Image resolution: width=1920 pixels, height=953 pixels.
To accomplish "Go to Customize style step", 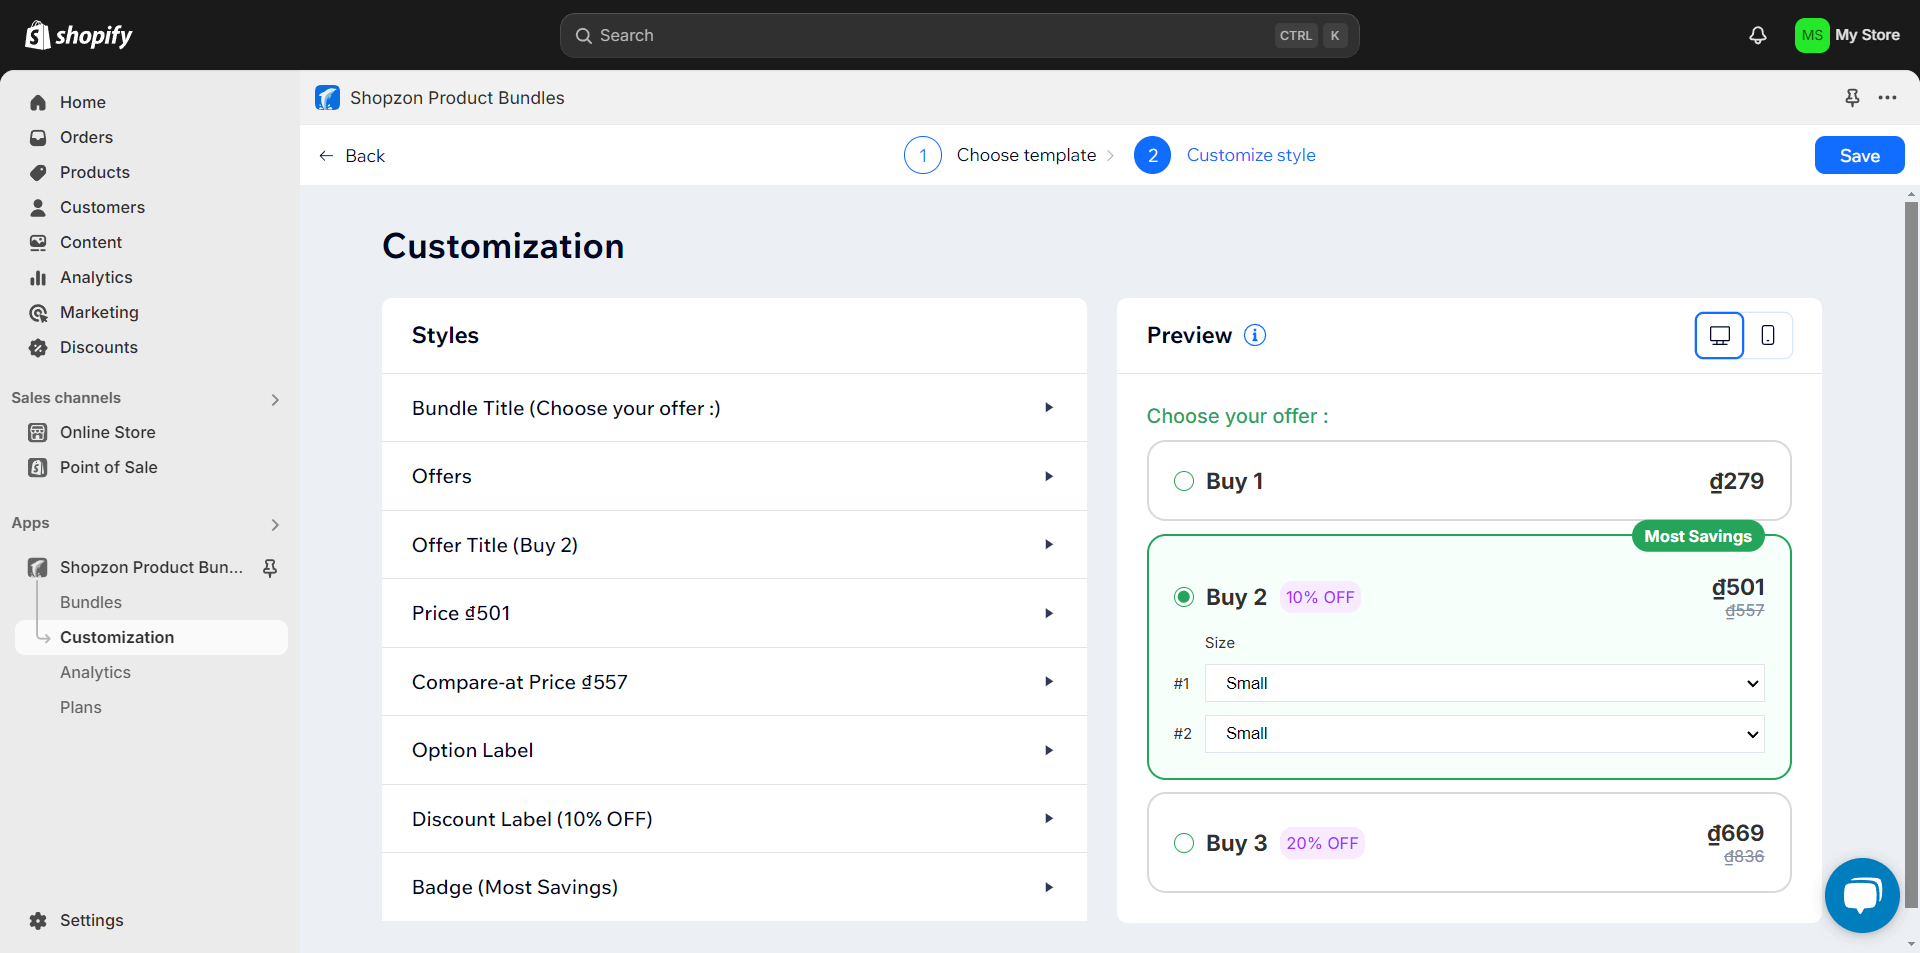I will click(1225, 155).
